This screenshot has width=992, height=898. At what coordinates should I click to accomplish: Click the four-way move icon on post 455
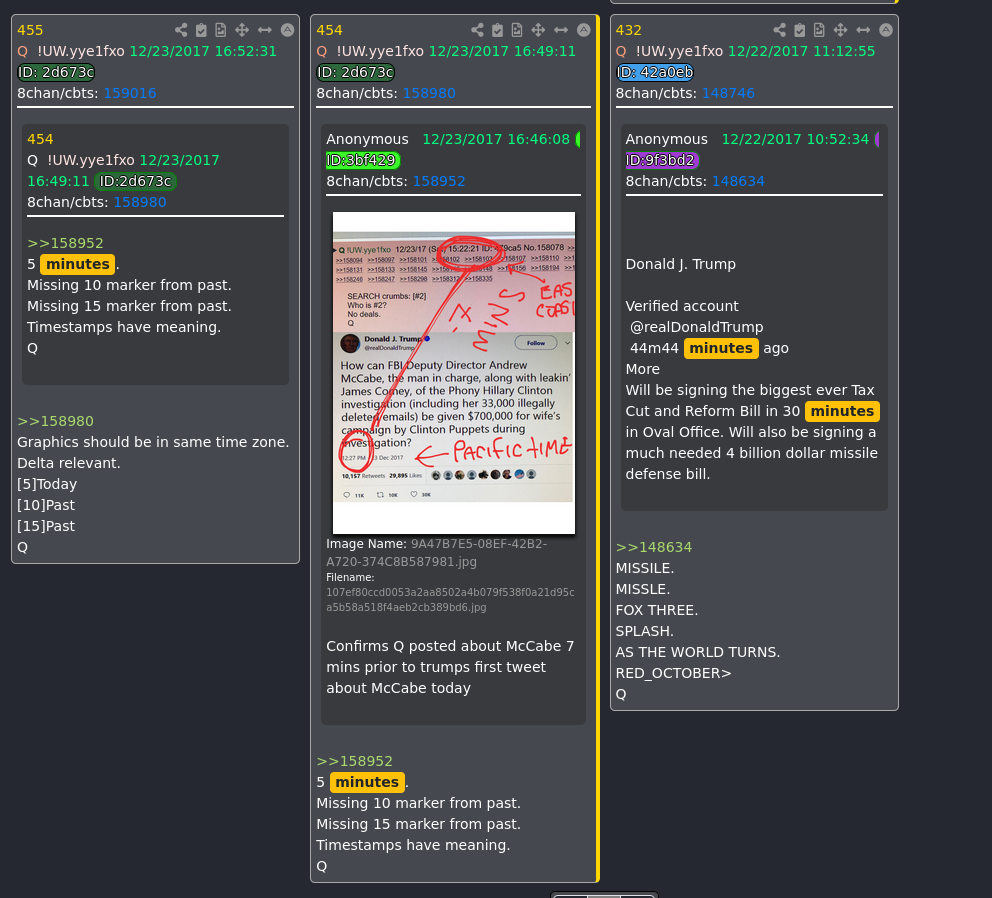[242, 30]
